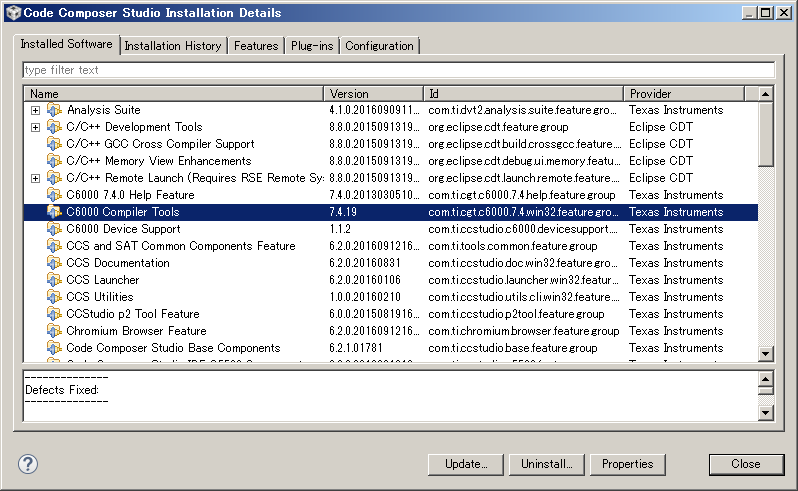
Task: Sort the list by Name column
Action: tap(174, 94)
